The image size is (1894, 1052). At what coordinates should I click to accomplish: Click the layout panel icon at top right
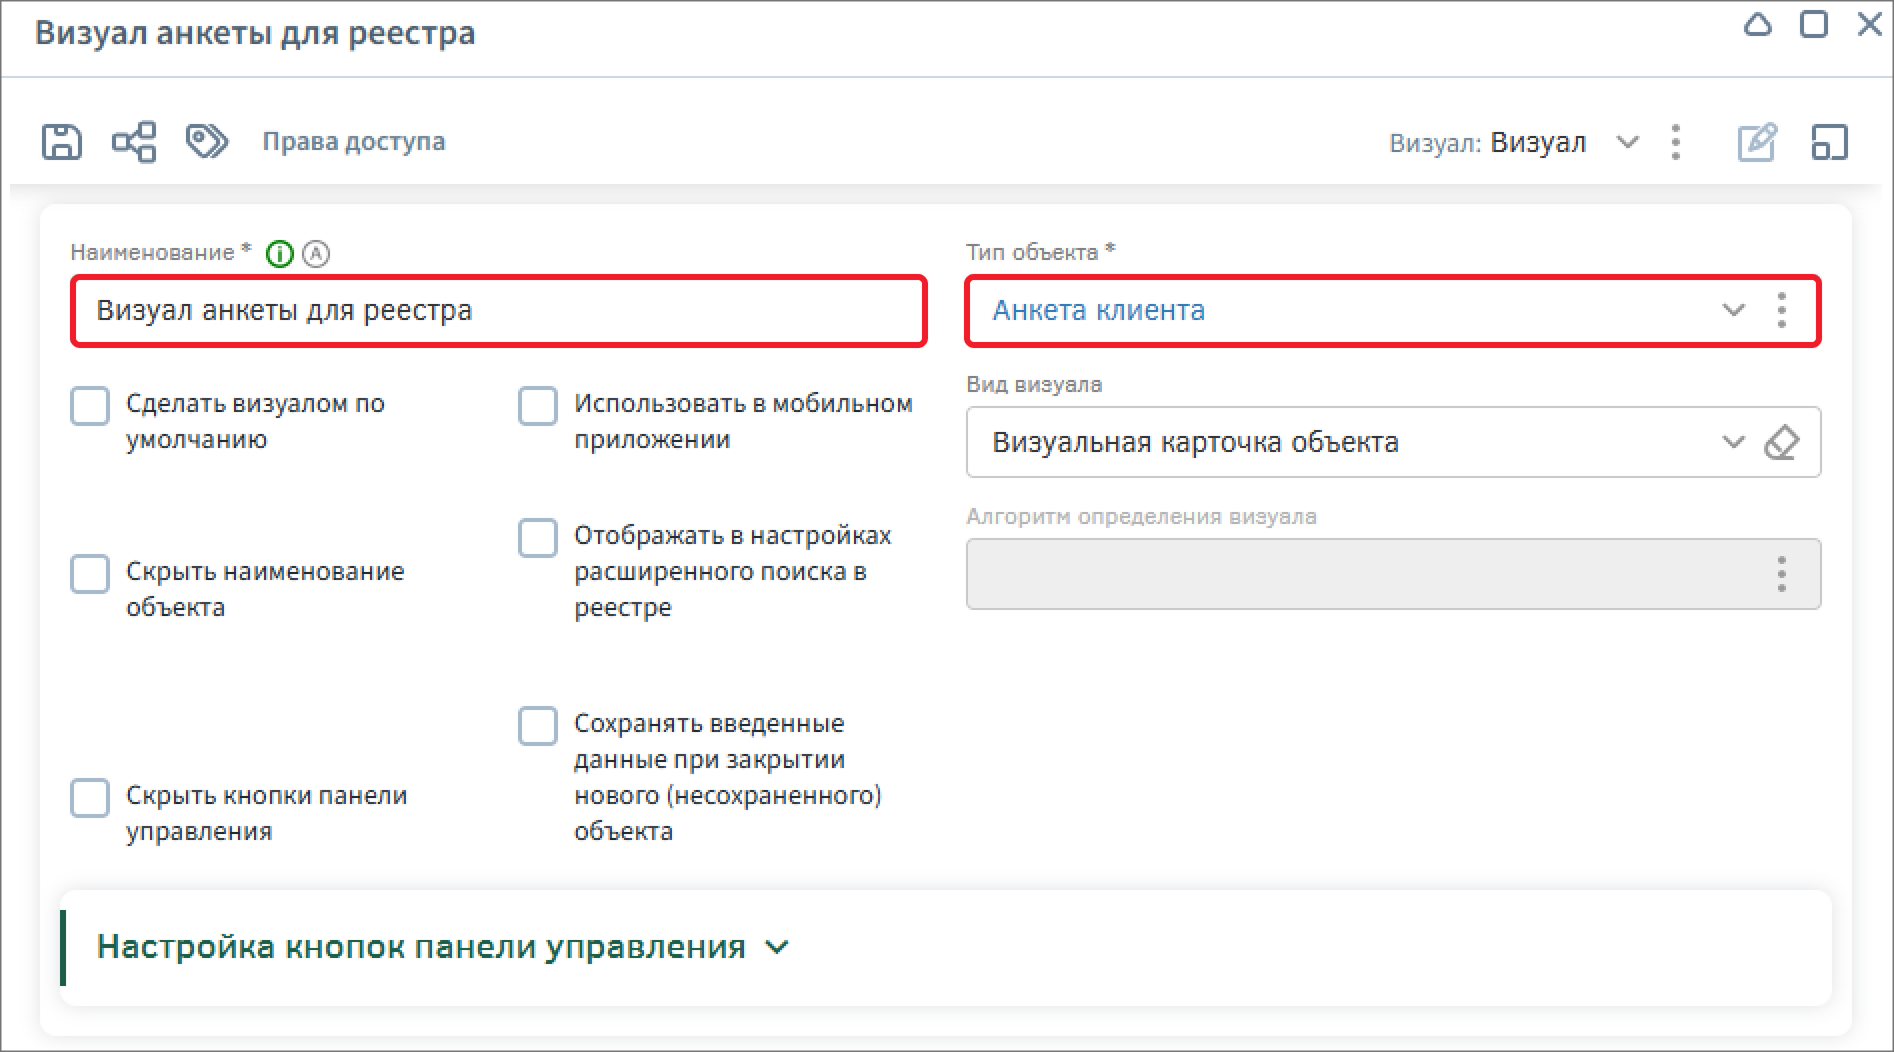coord(1829,143)
